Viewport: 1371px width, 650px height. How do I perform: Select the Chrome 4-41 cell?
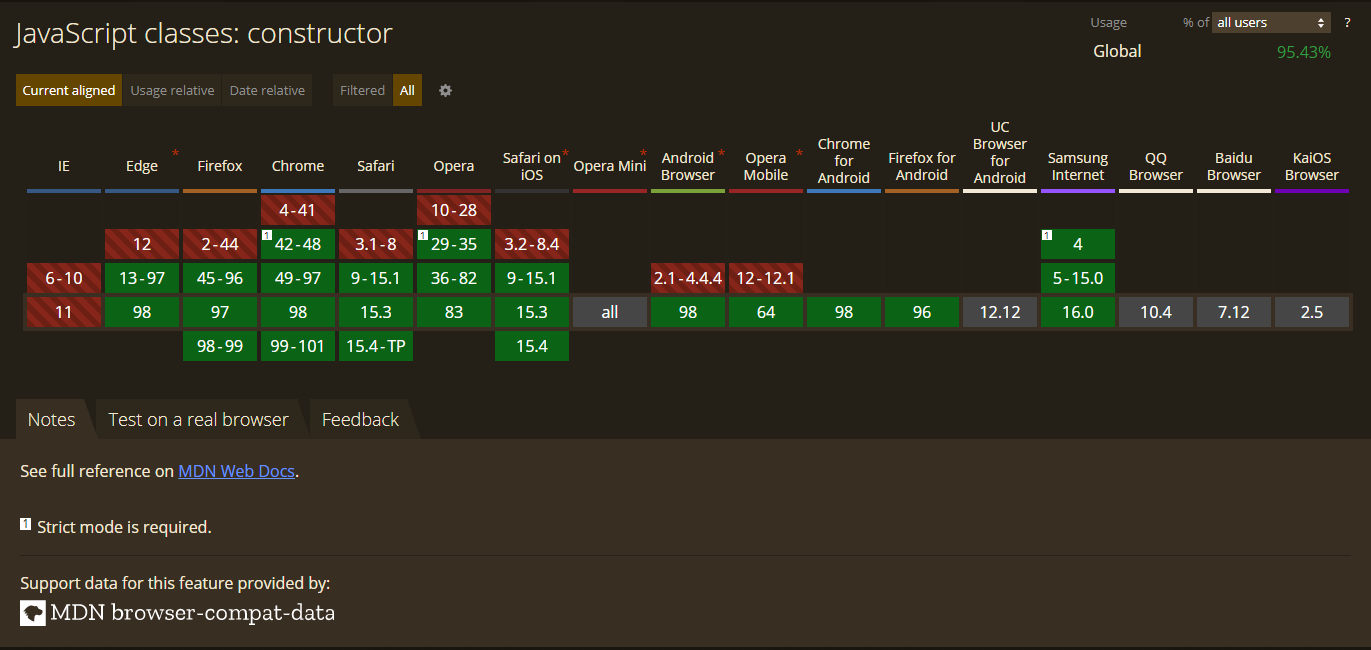click(298, 210)
